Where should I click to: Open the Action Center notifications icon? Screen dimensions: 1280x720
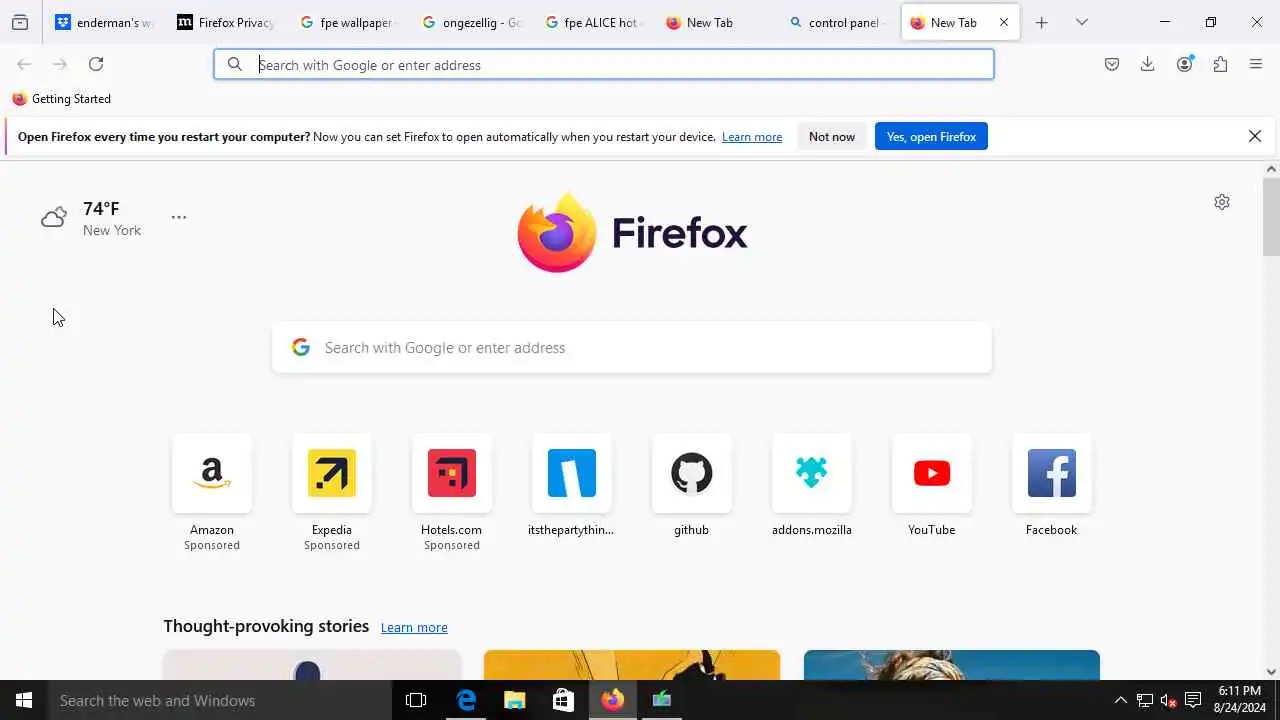[1193, 700]
